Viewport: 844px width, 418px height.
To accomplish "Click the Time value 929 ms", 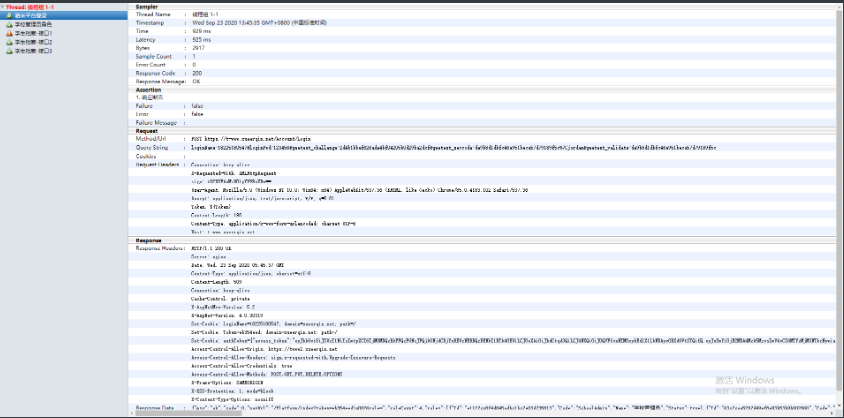I will pos(201,31).
